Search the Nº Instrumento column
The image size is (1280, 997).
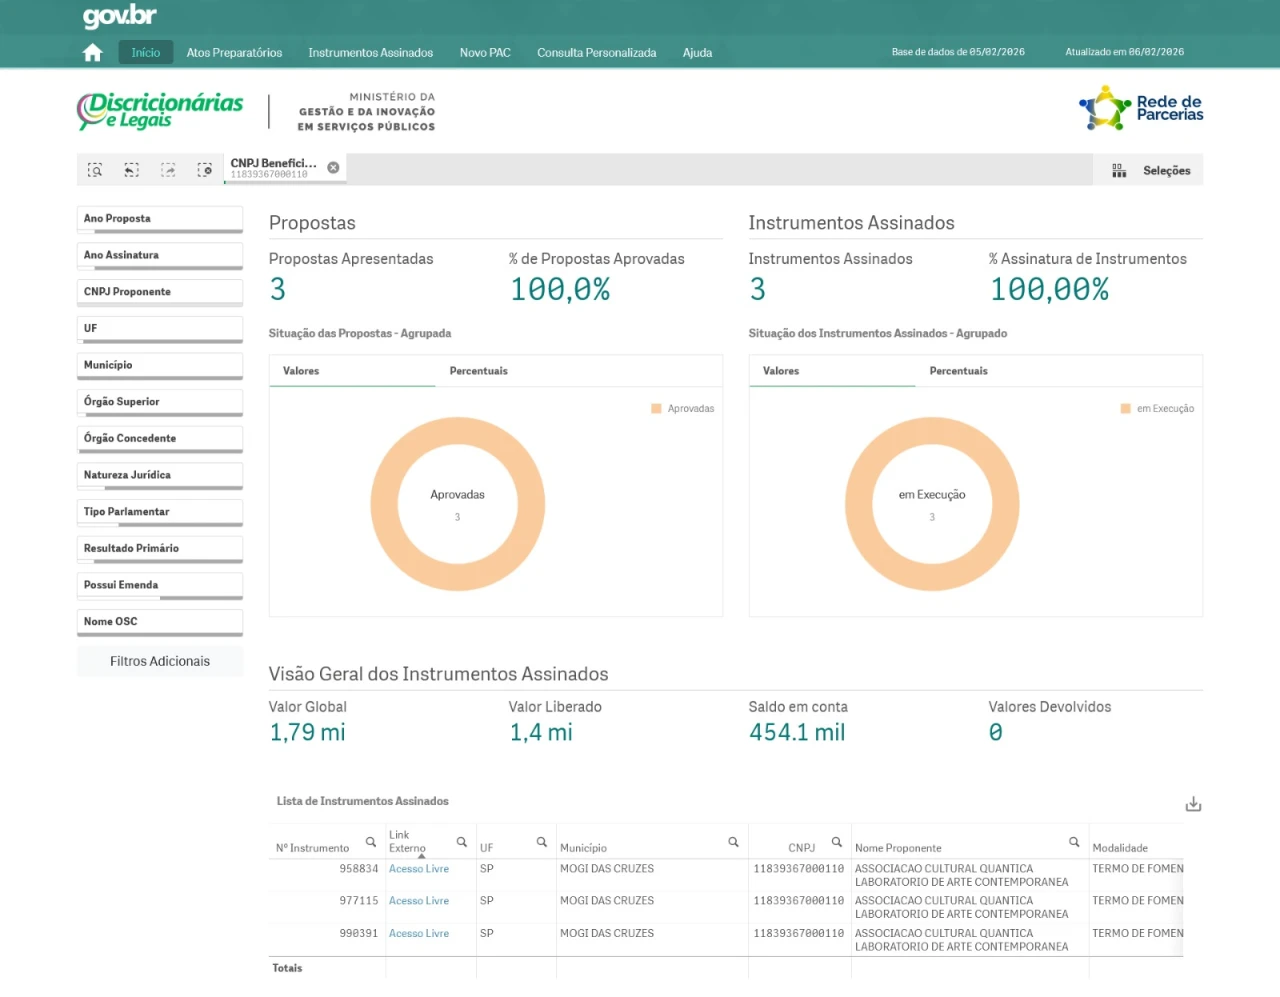point(371,842)
